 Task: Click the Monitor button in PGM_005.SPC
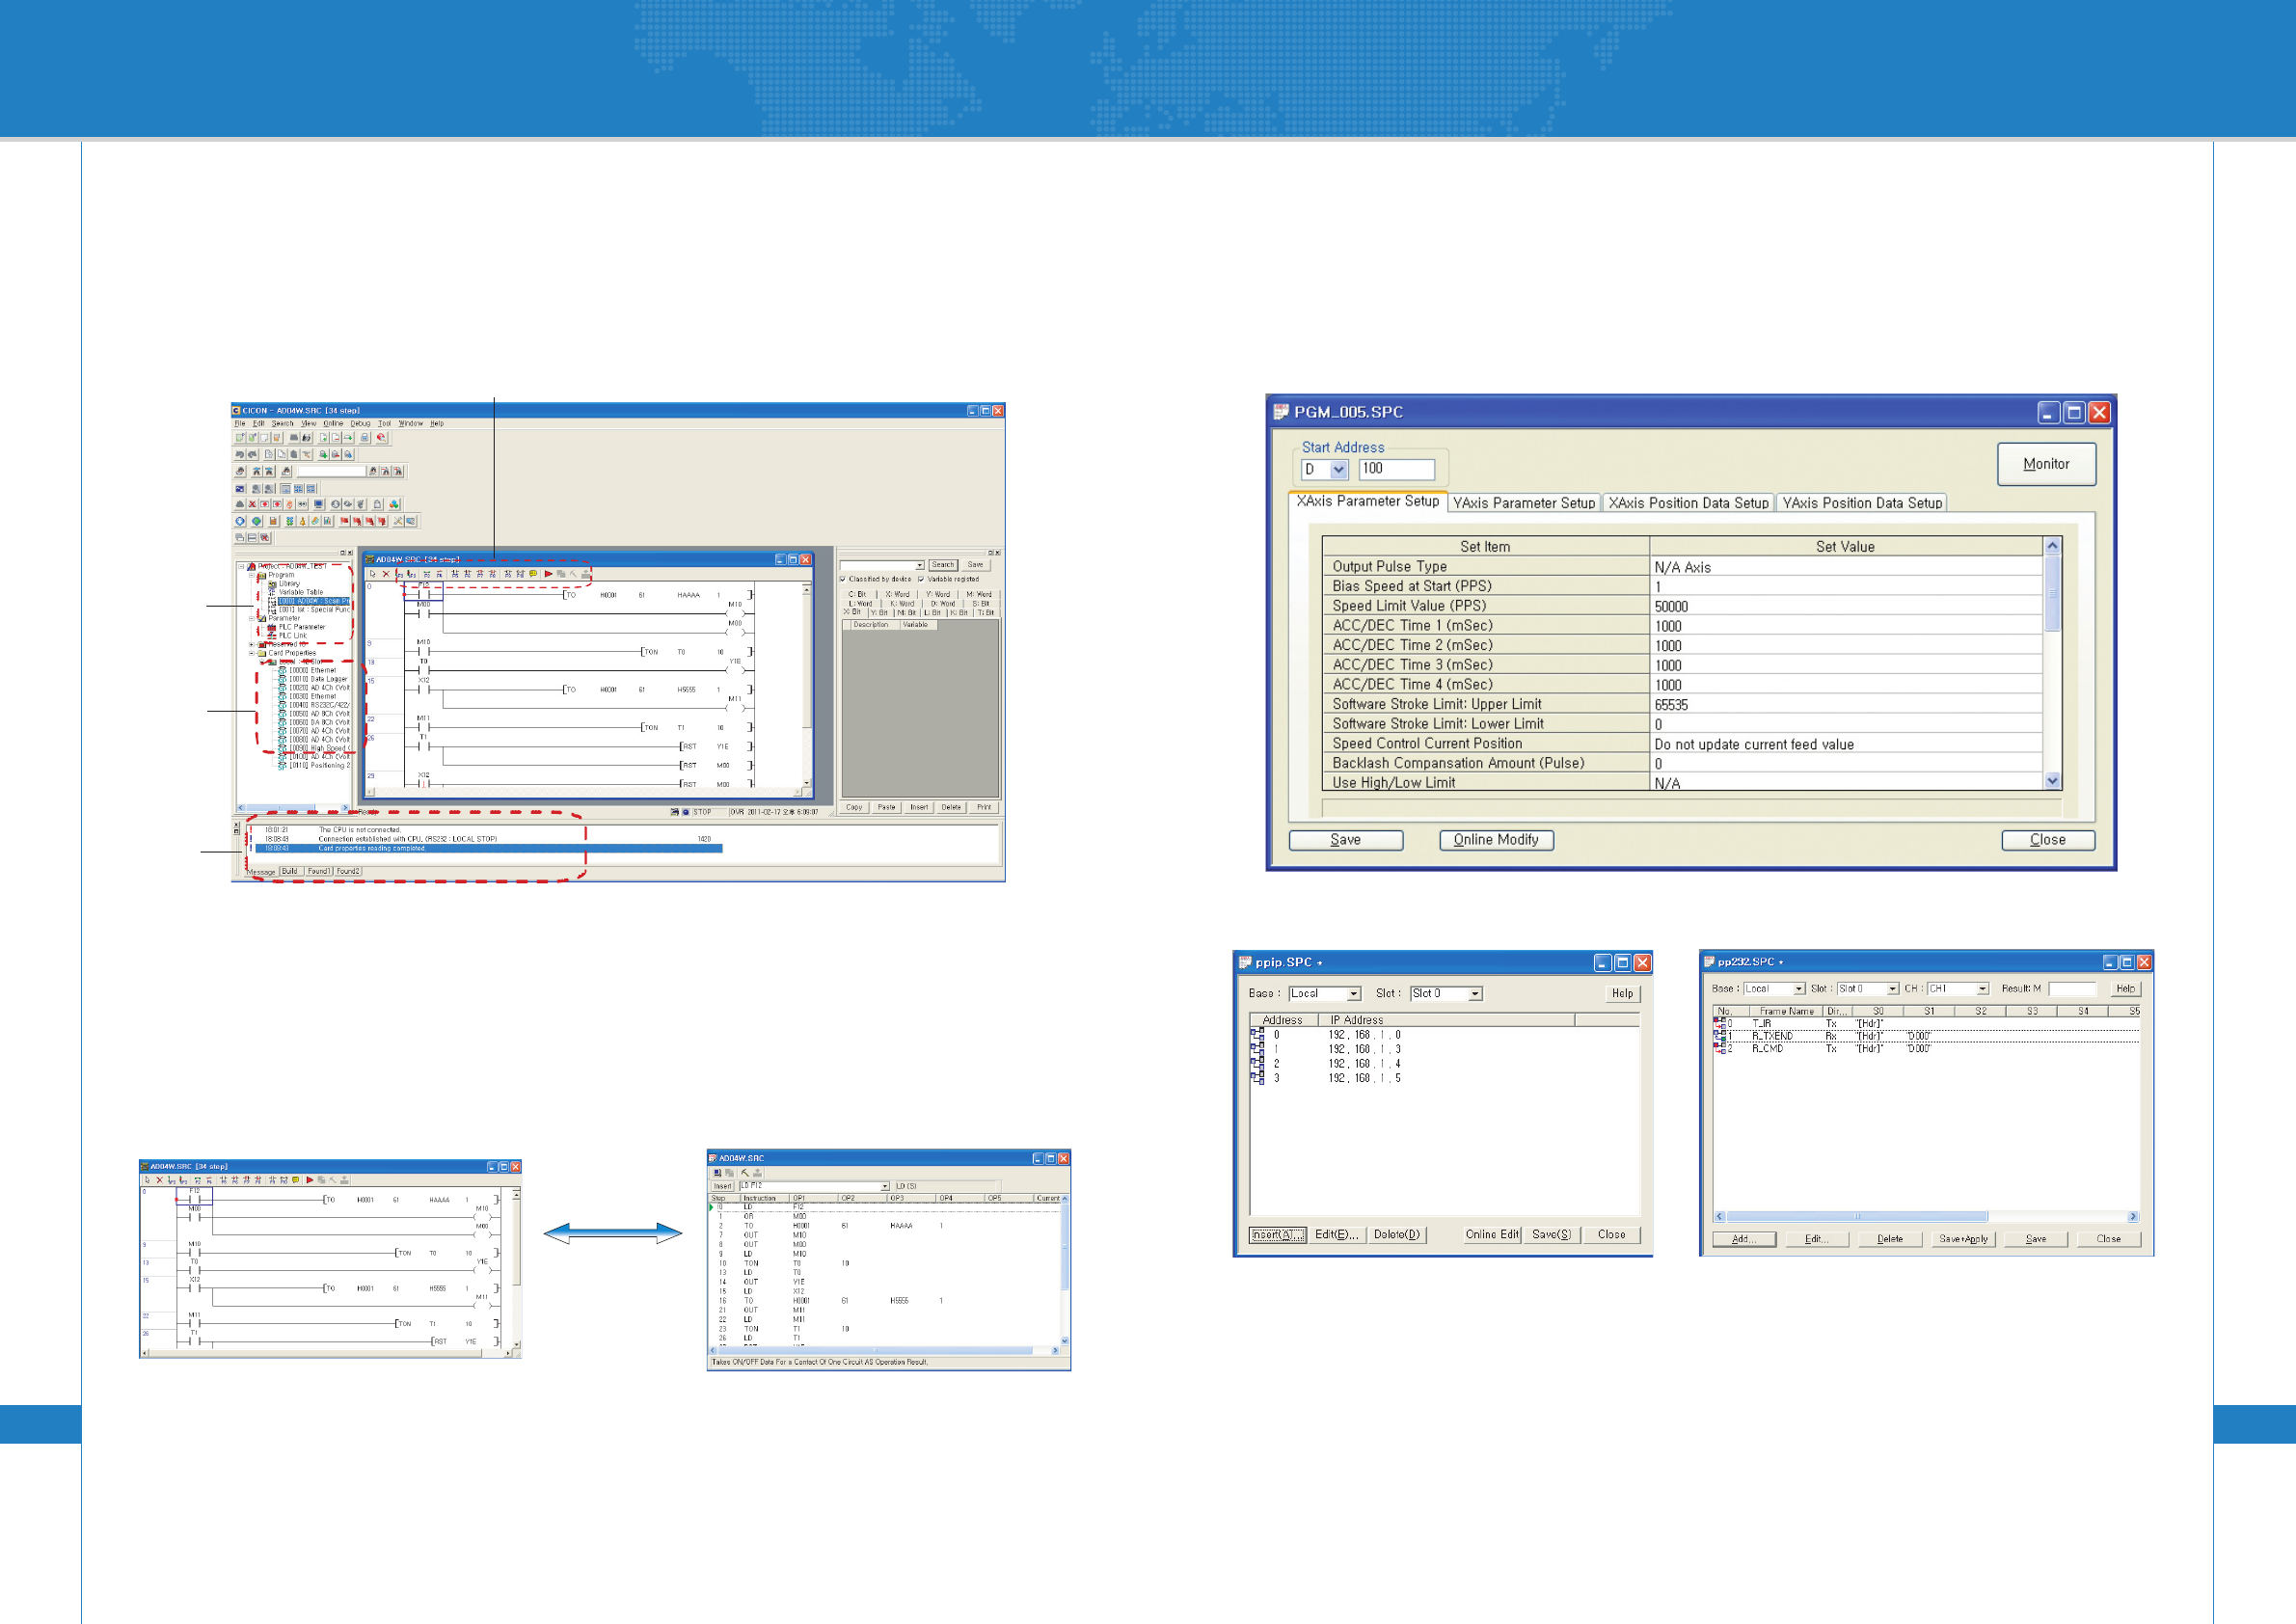(x=2046, y=464)
